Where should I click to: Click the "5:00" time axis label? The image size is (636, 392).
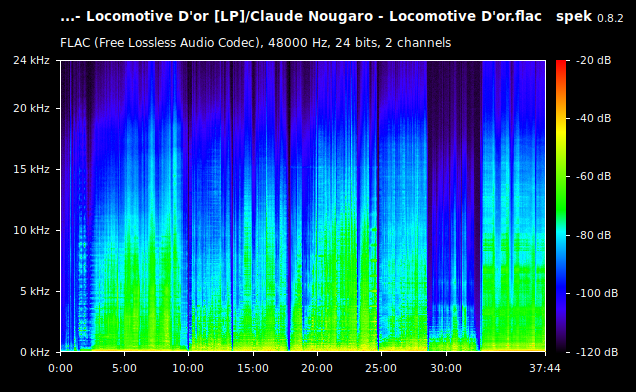pos(124,368)
